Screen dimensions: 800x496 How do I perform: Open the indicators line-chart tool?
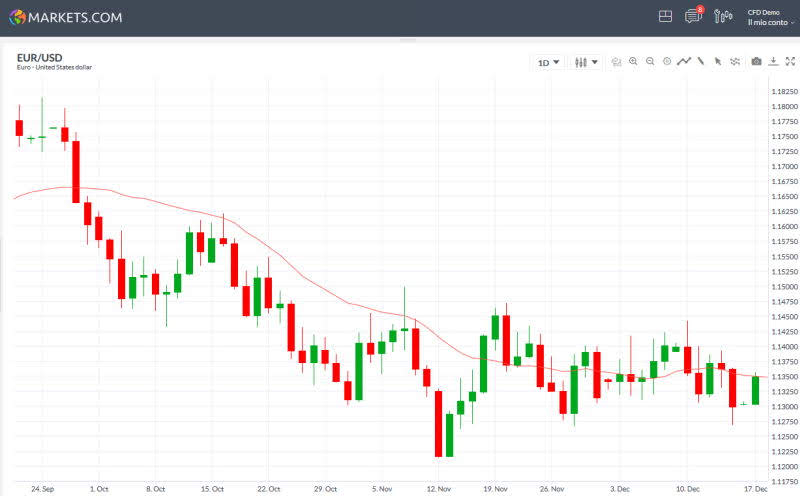point(684,62)
